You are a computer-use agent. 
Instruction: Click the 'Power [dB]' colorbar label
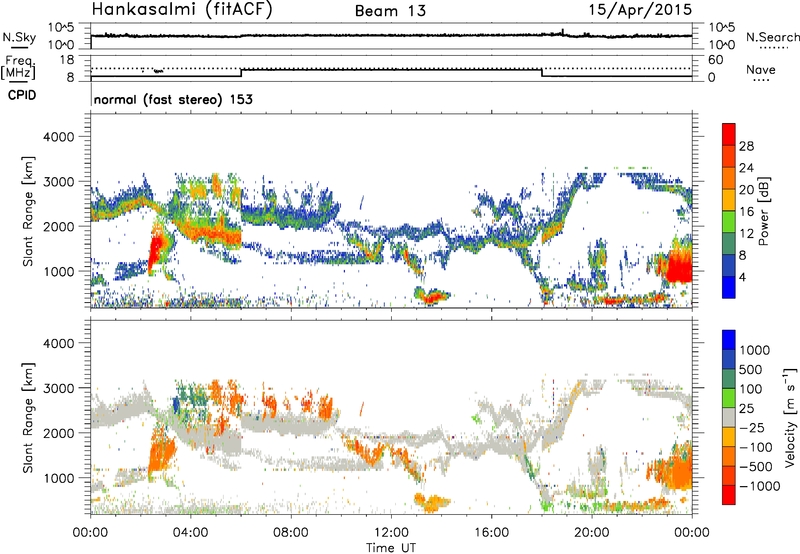(x=763, y=211)
